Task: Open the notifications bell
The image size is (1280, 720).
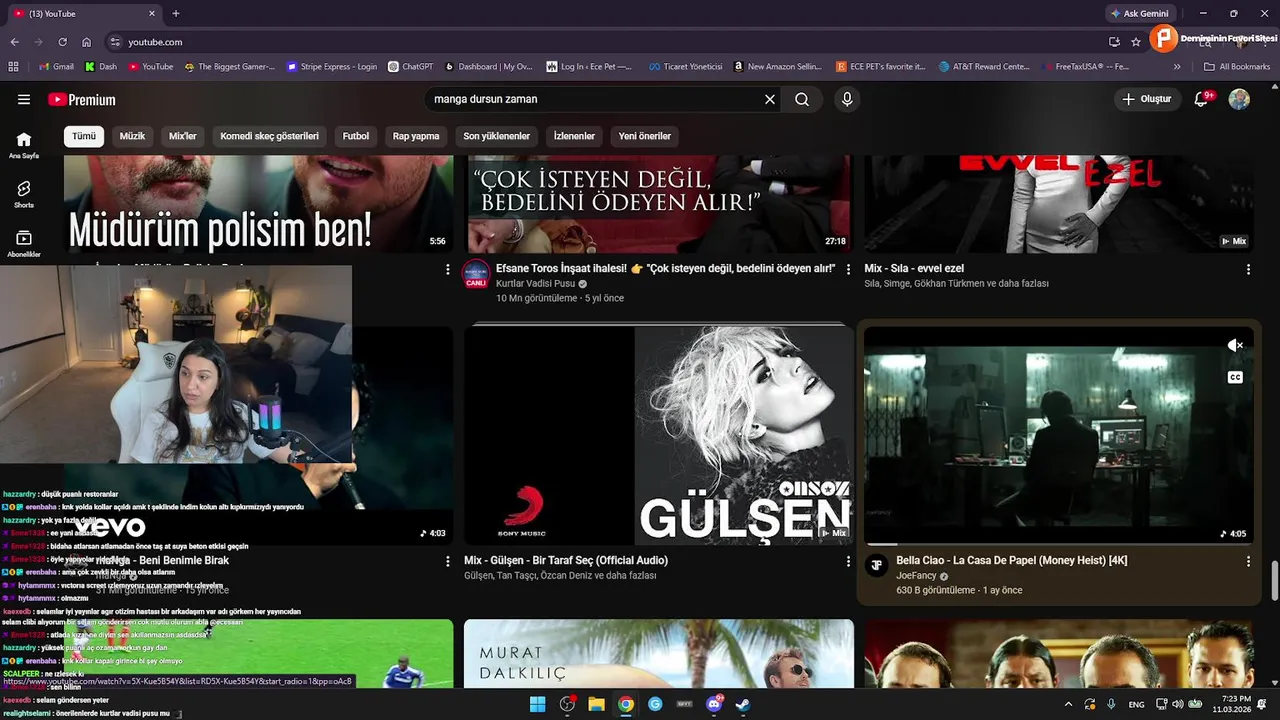Action: pos(1202,99)
